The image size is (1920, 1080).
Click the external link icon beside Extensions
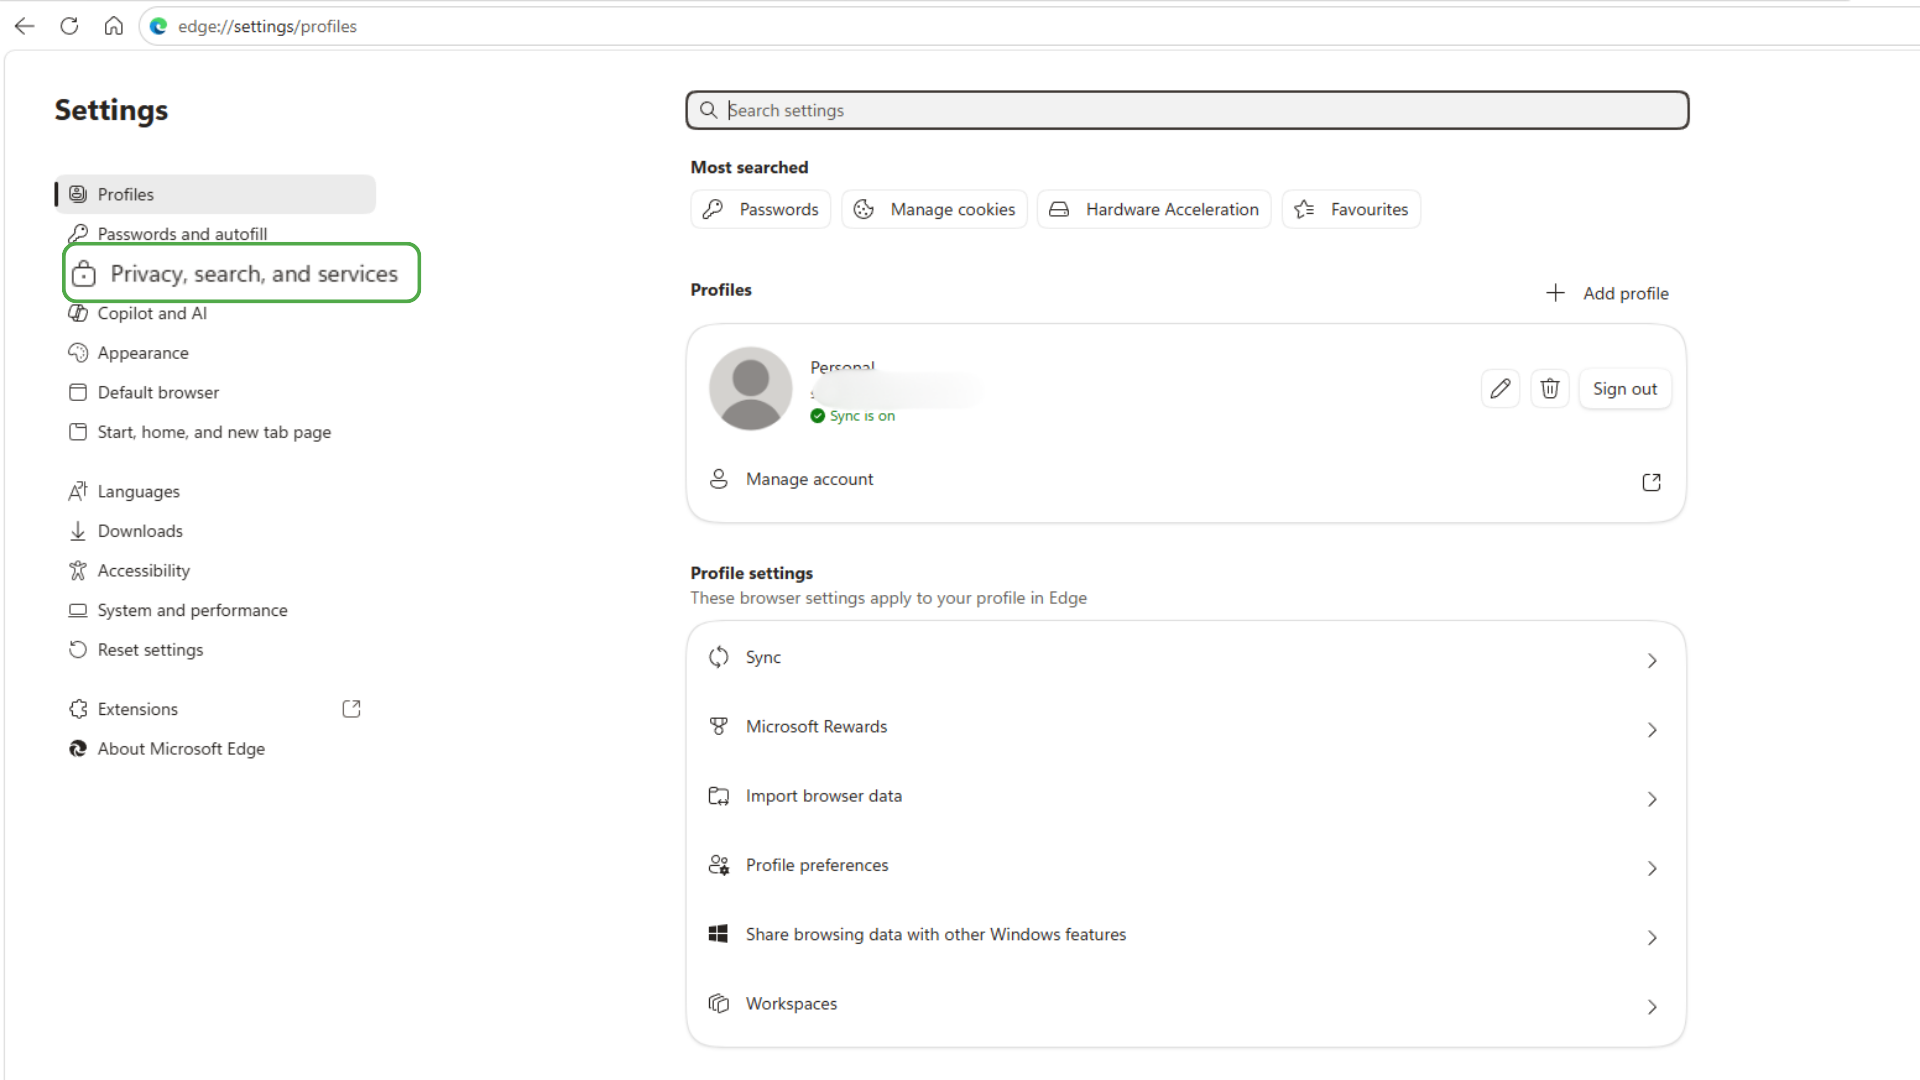(x=351, y=709)
